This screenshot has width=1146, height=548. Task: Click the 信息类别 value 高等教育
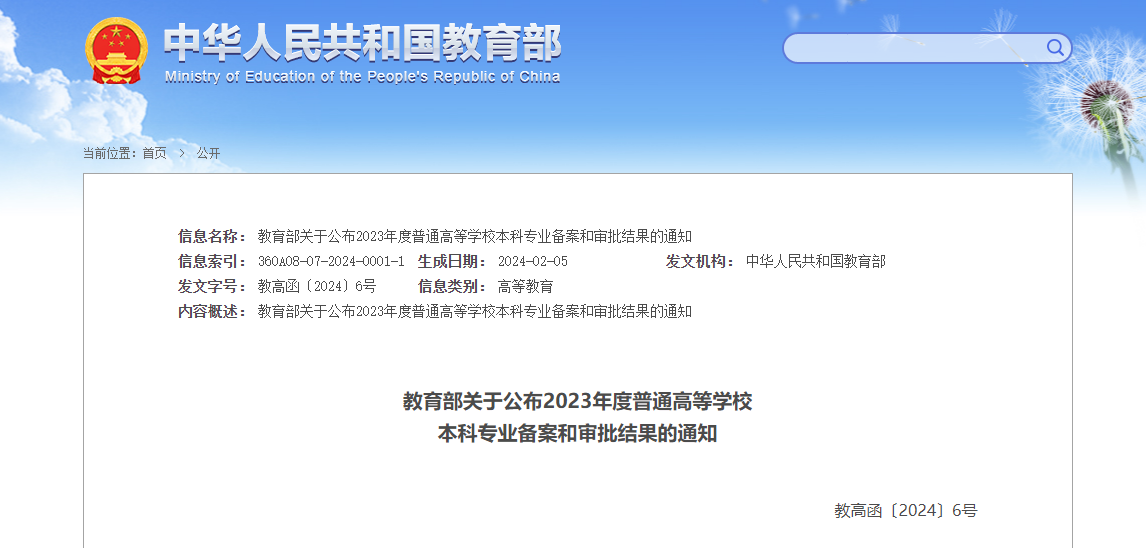click(x=525, y=286)
